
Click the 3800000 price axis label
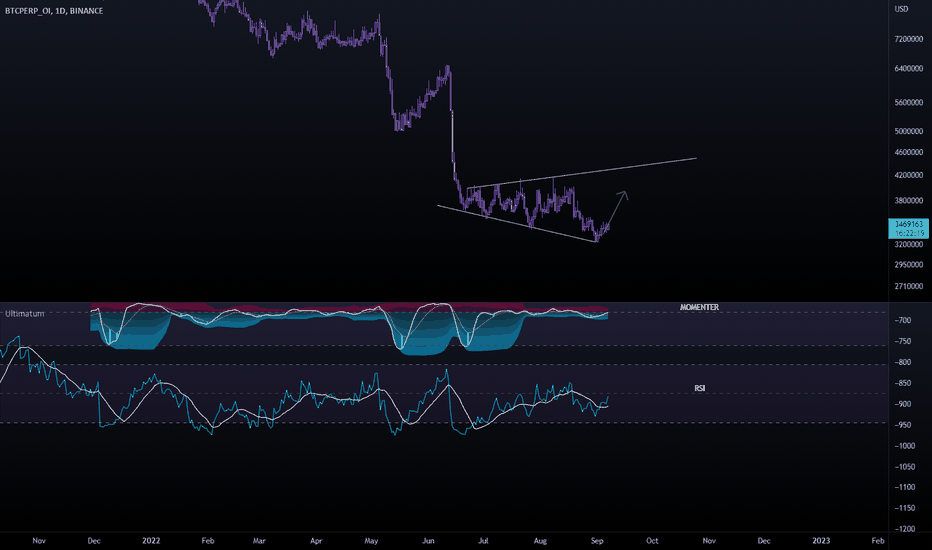click(x=909, y=200)
